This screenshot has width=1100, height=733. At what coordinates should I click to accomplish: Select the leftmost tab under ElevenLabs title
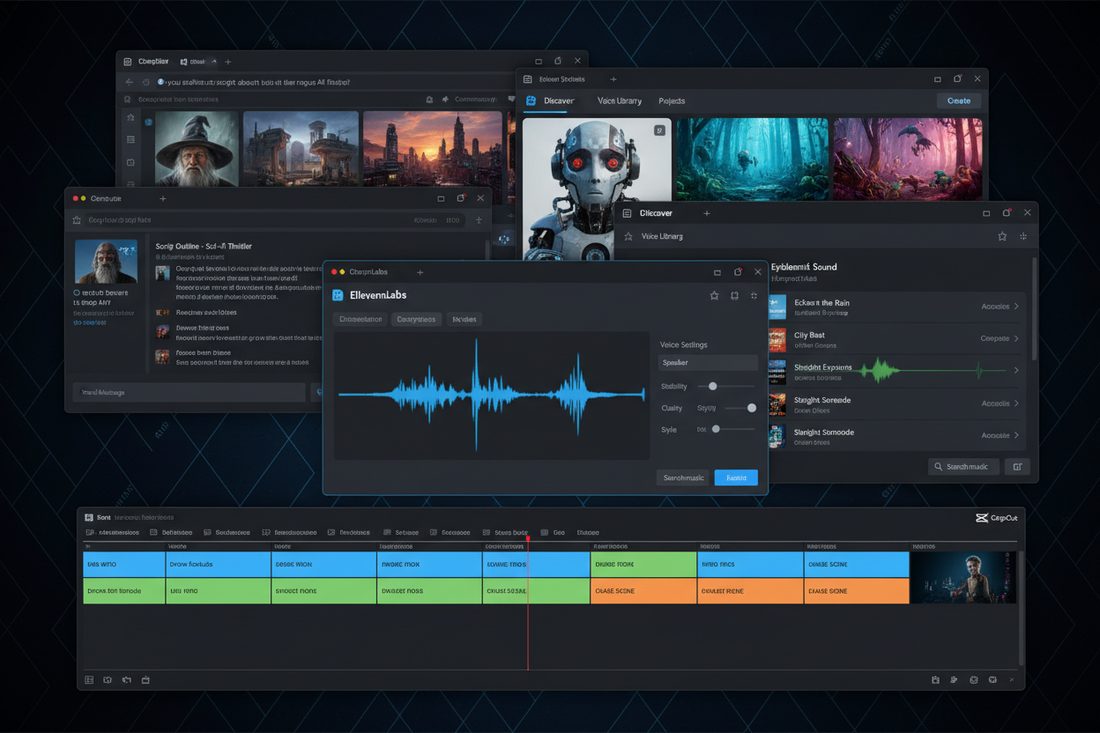361,319
